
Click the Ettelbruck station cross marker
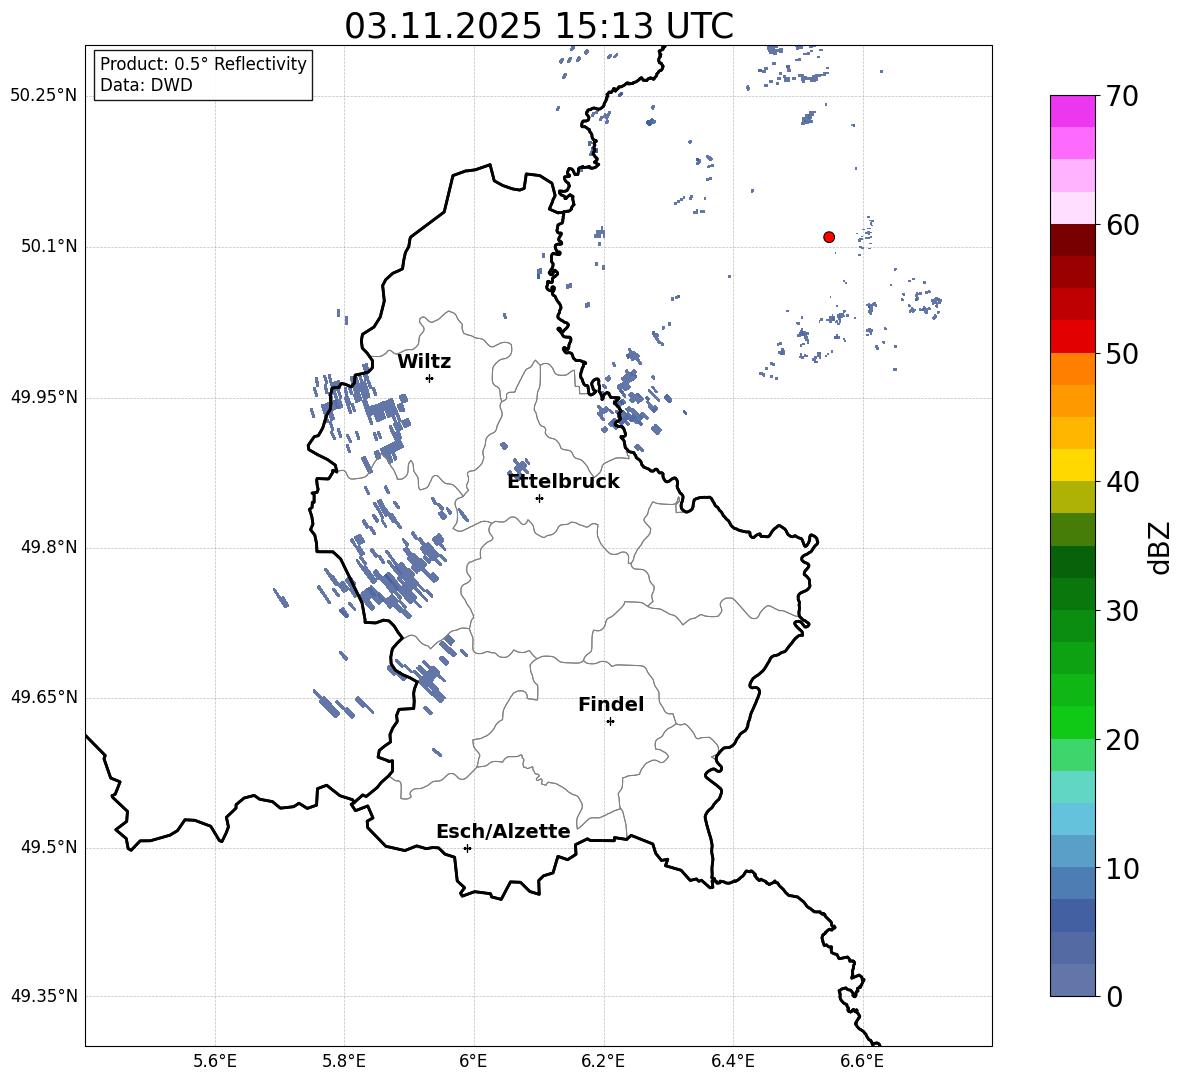539,498
